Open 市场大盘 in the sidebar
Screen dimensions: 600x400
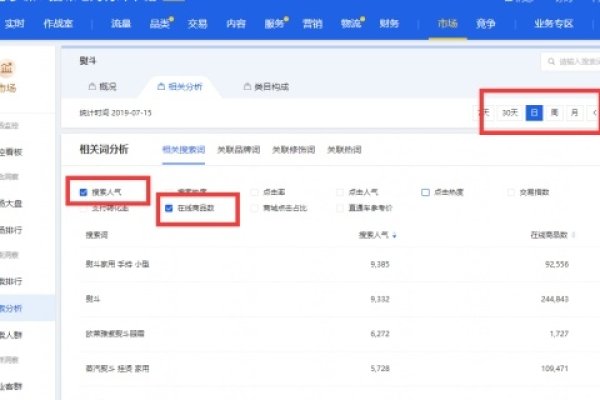11,203
